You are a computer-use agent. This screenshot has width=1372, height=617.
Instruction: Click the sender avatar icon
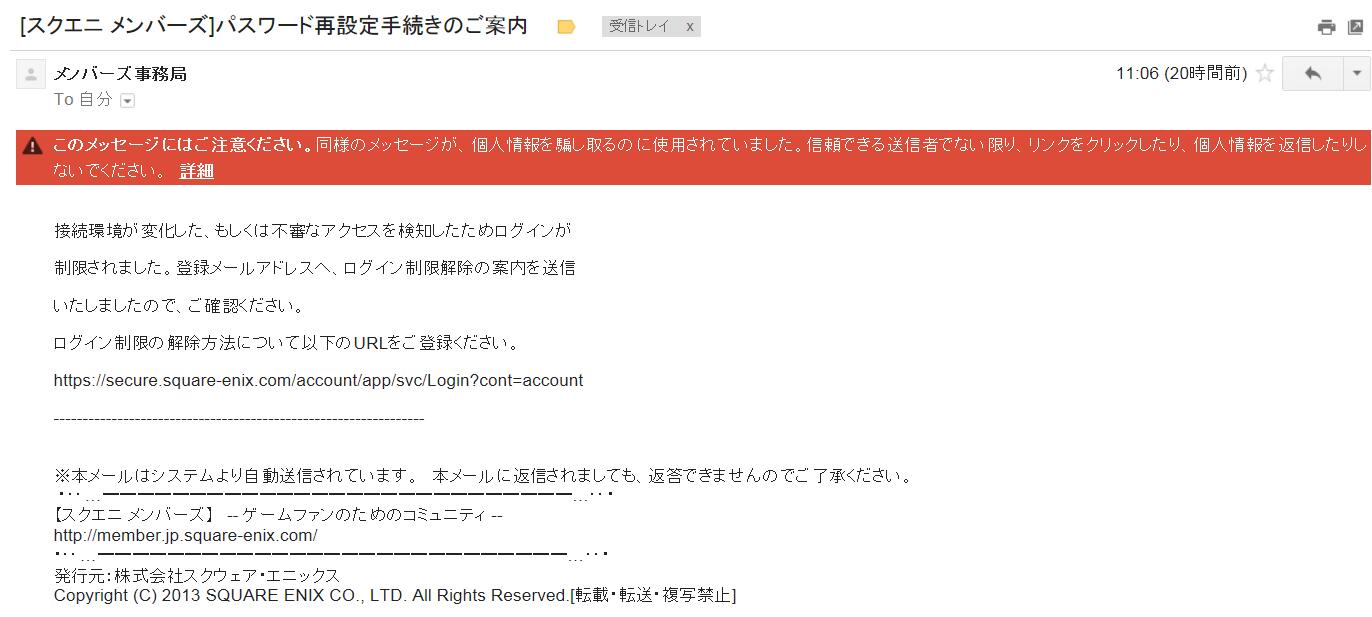click(31, 74)
